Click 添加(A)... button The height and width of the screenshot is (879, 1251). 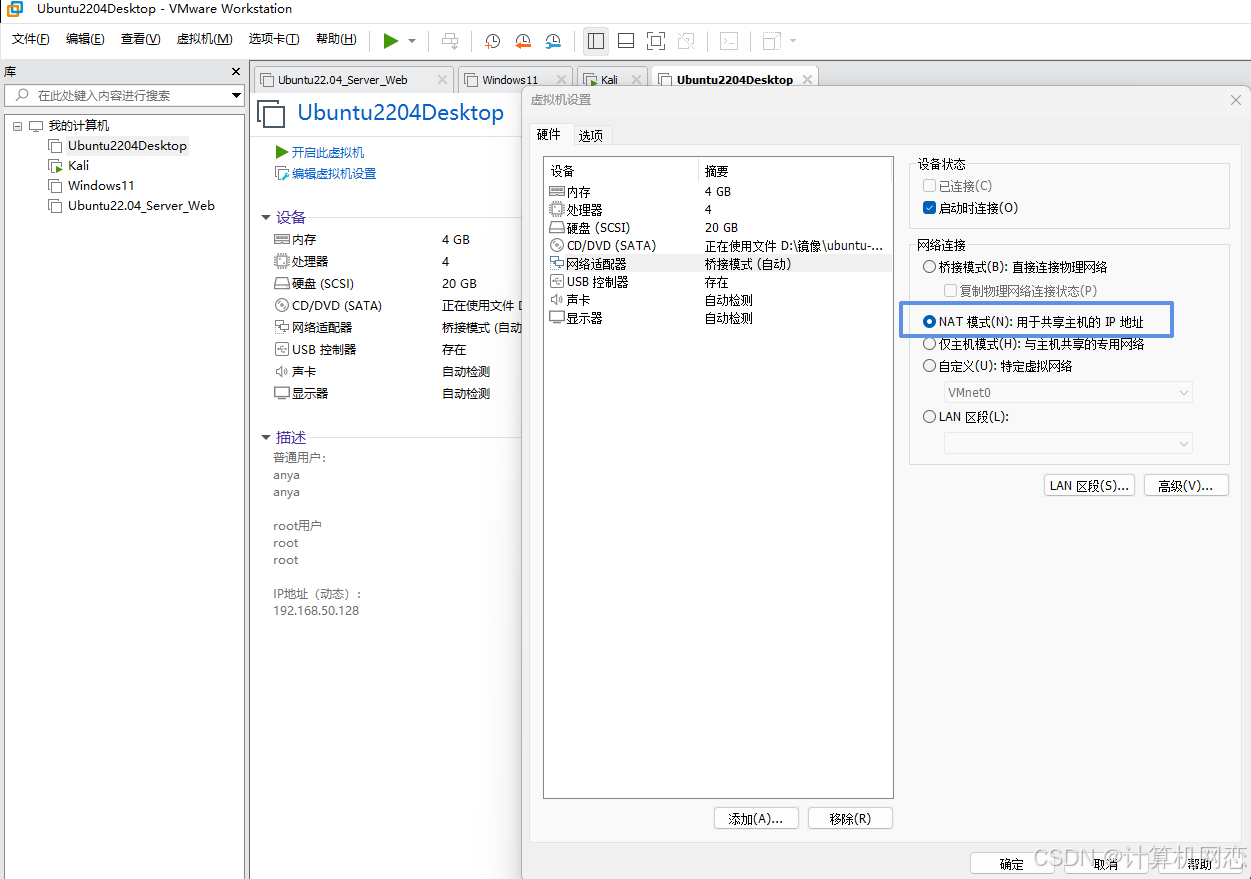click(756, 818)
